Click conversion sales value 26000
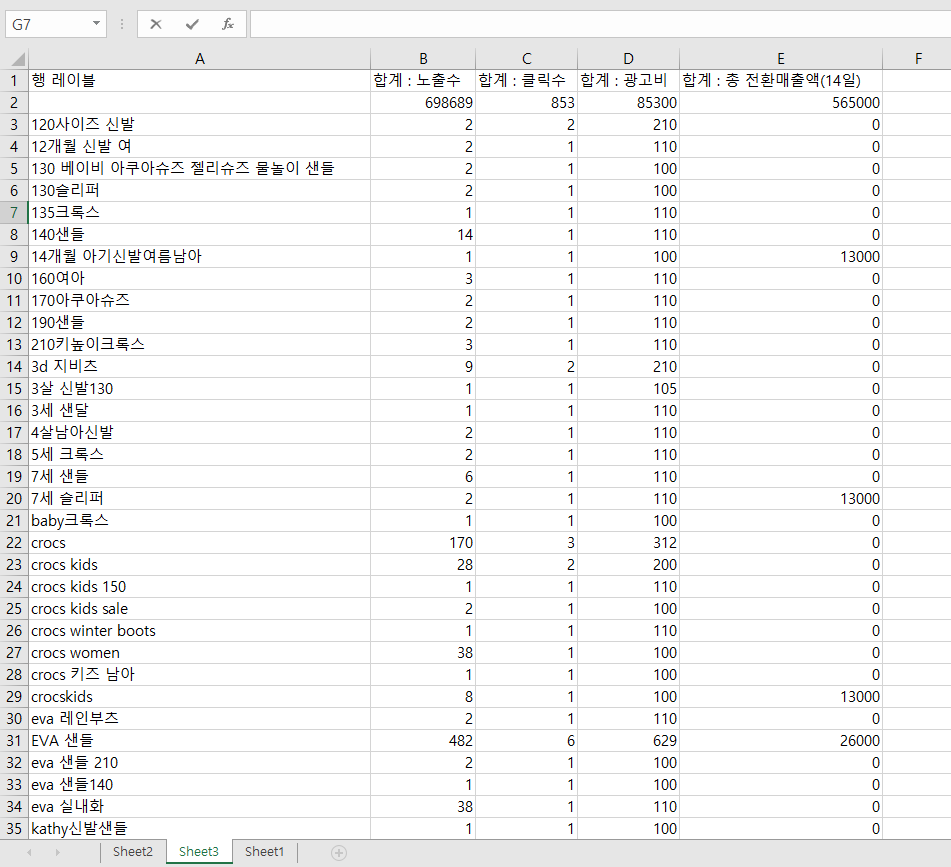The width and height of the screenshot is (951, 867). (x=781, y=741)
